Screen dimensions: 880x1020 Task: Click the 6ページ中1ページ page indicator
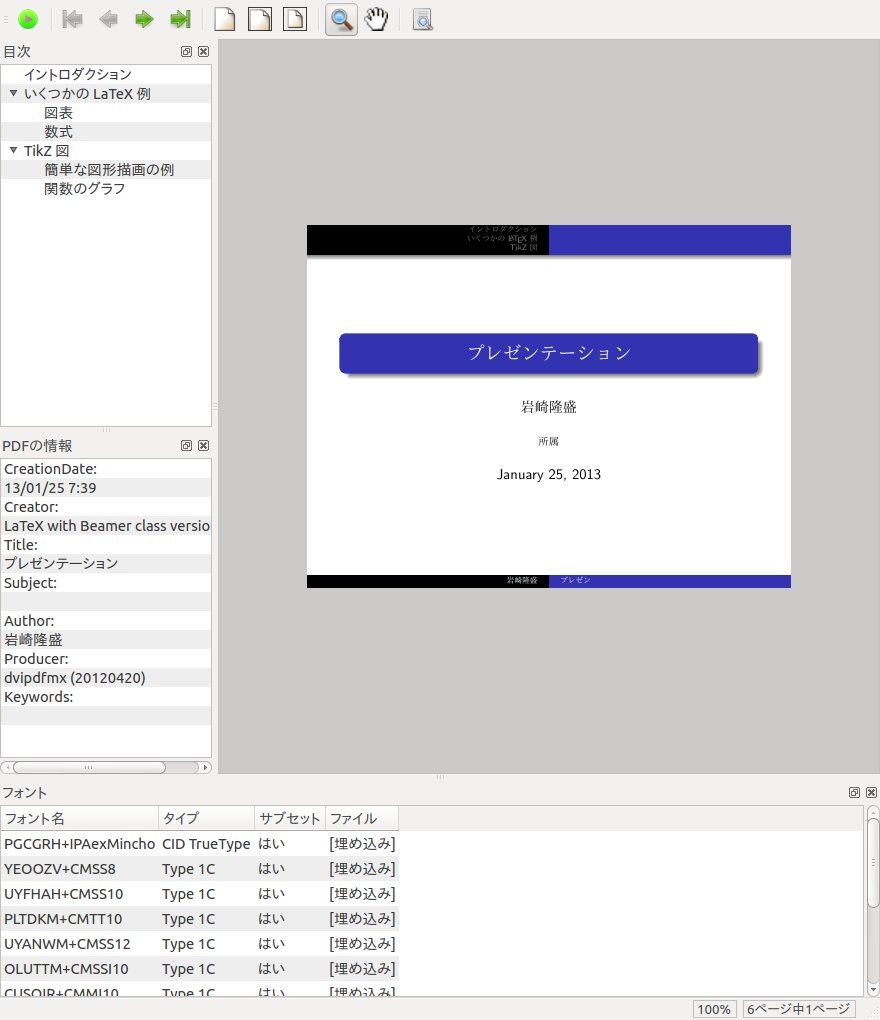coord(798,1009)
